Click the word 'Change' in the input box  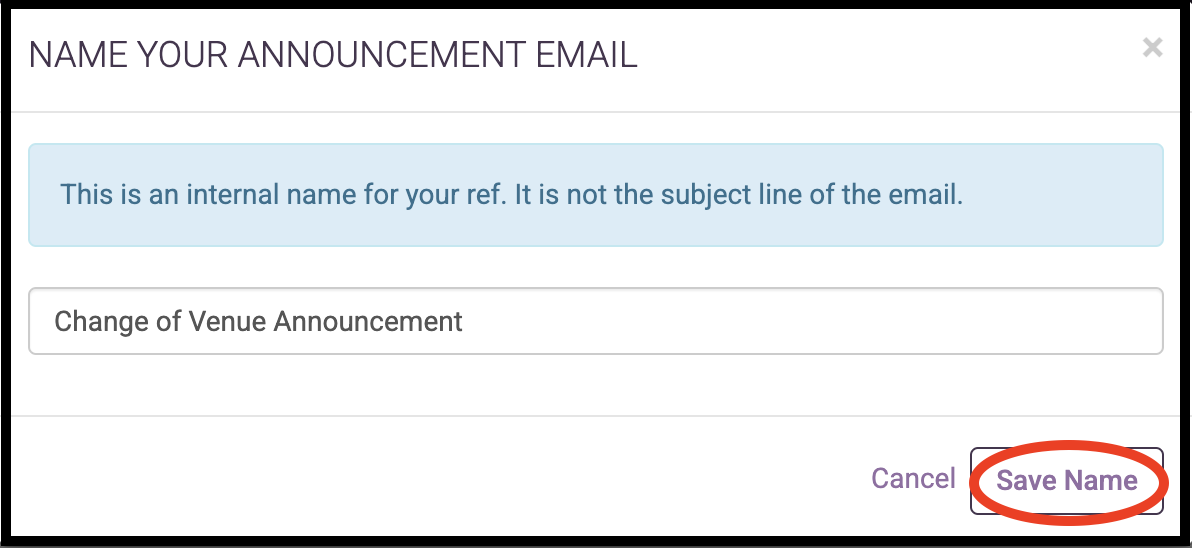[x=93, y=321]
